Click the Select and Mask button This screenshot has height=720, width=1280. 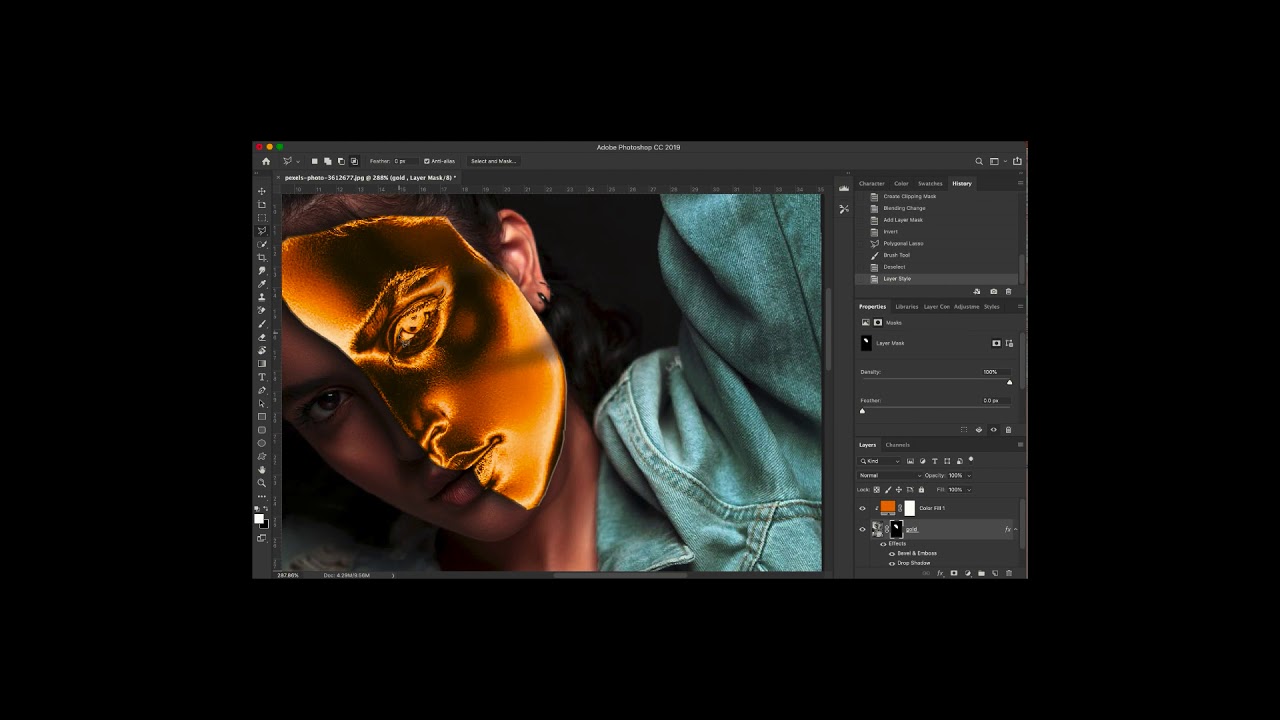(x=493, y=161)
